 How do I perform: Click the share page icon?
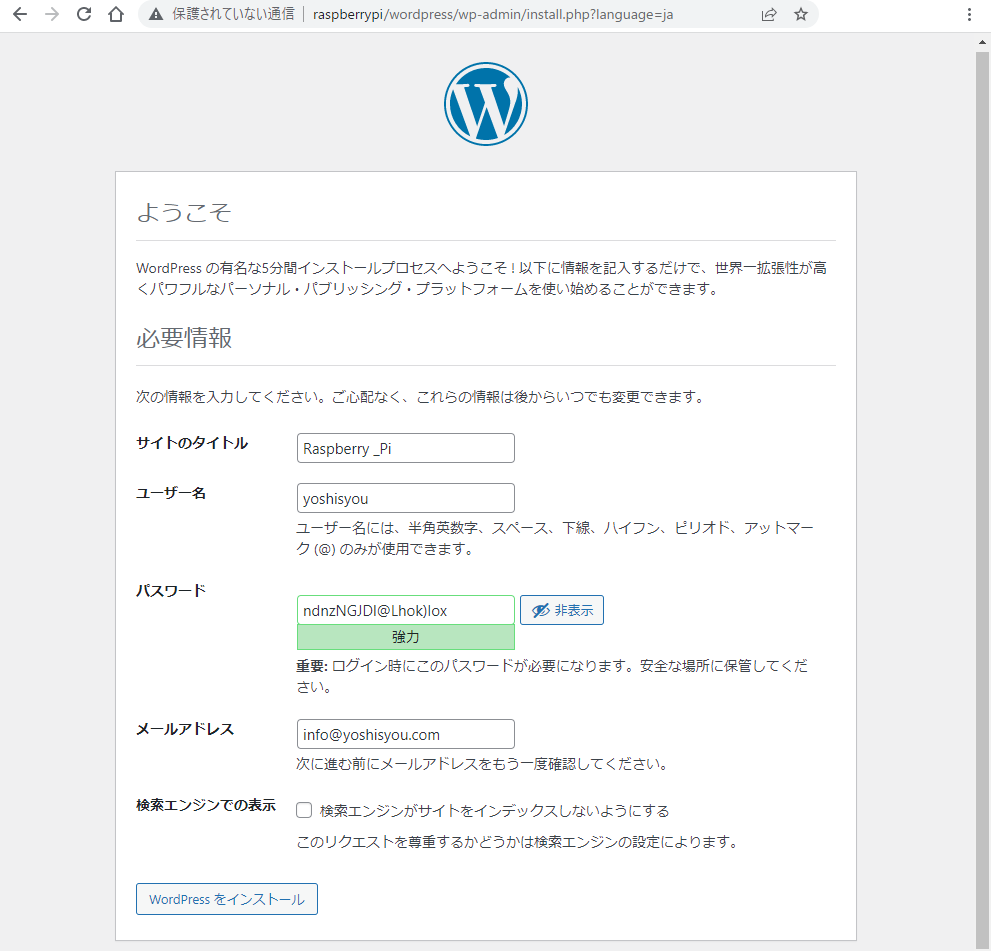[769, 15]
